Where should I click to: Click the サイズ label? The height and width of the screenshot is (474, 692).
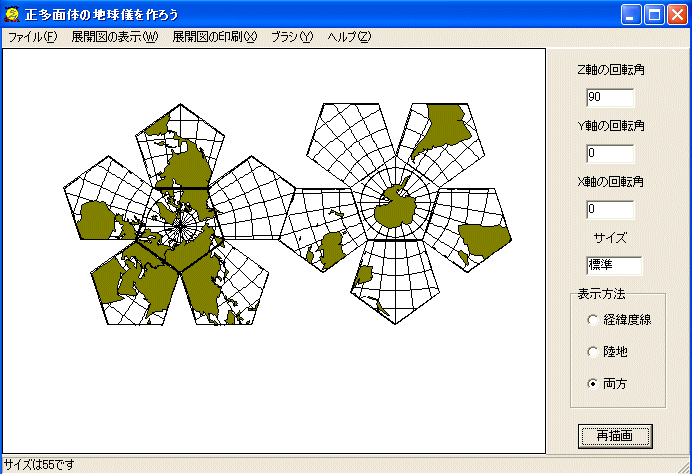point(610,238)
